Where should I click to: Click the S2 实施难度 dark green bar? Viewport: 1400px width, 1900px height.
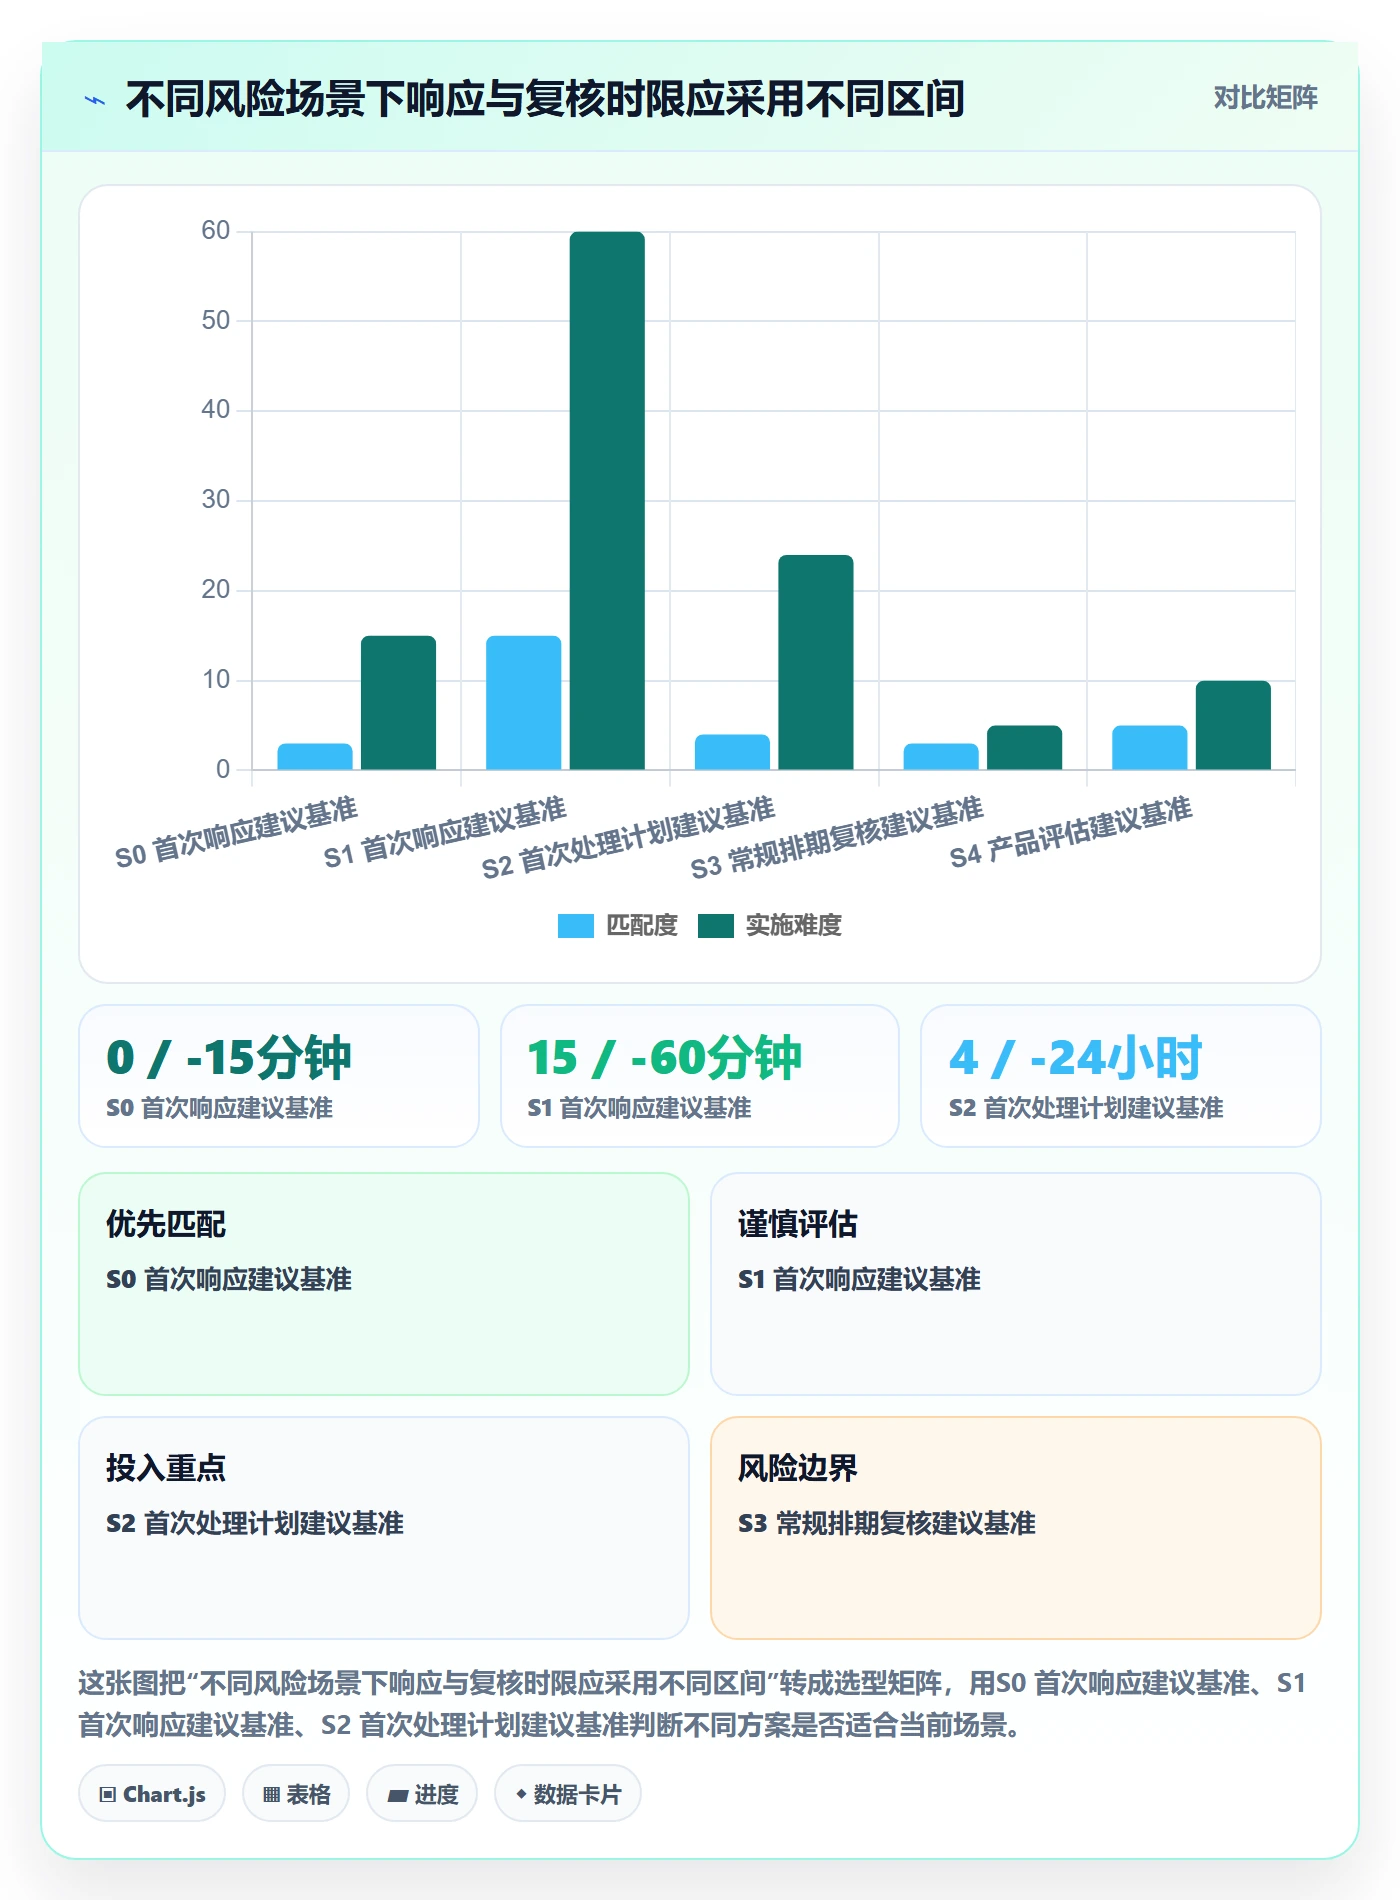tap(816, 662)
